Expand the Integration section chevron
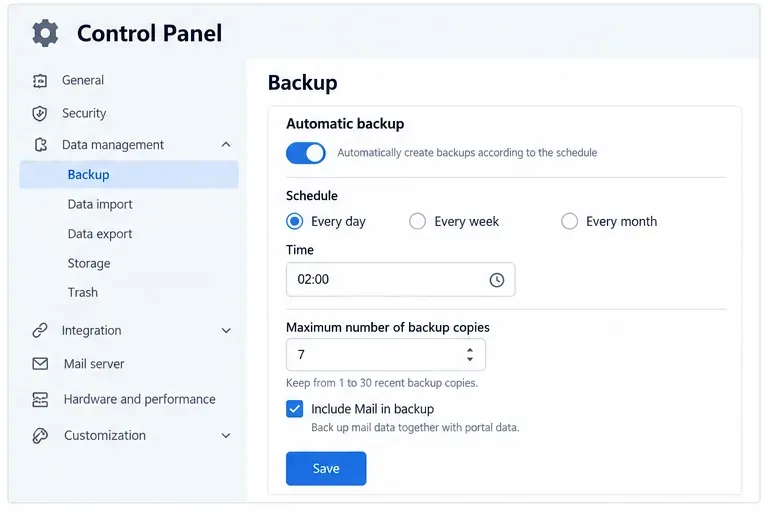The image size is (768, 512). coord(226,331)
